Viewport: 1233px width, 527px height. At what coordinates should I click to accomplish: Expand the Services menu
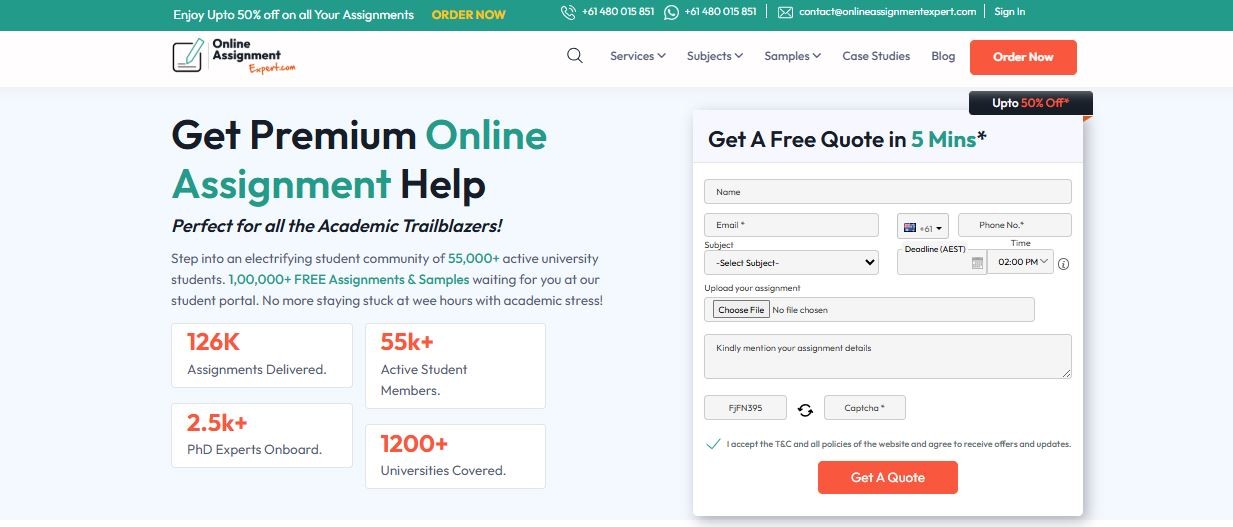coord(638,56)
